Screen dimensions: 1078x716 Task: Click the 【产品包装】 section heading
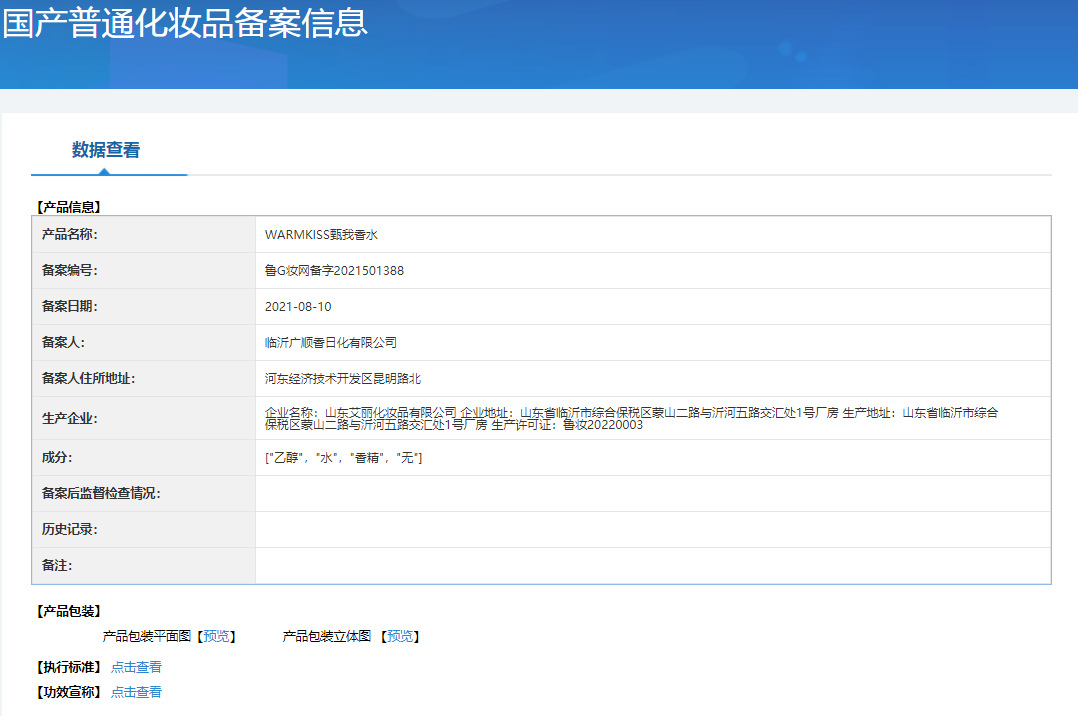69,611
